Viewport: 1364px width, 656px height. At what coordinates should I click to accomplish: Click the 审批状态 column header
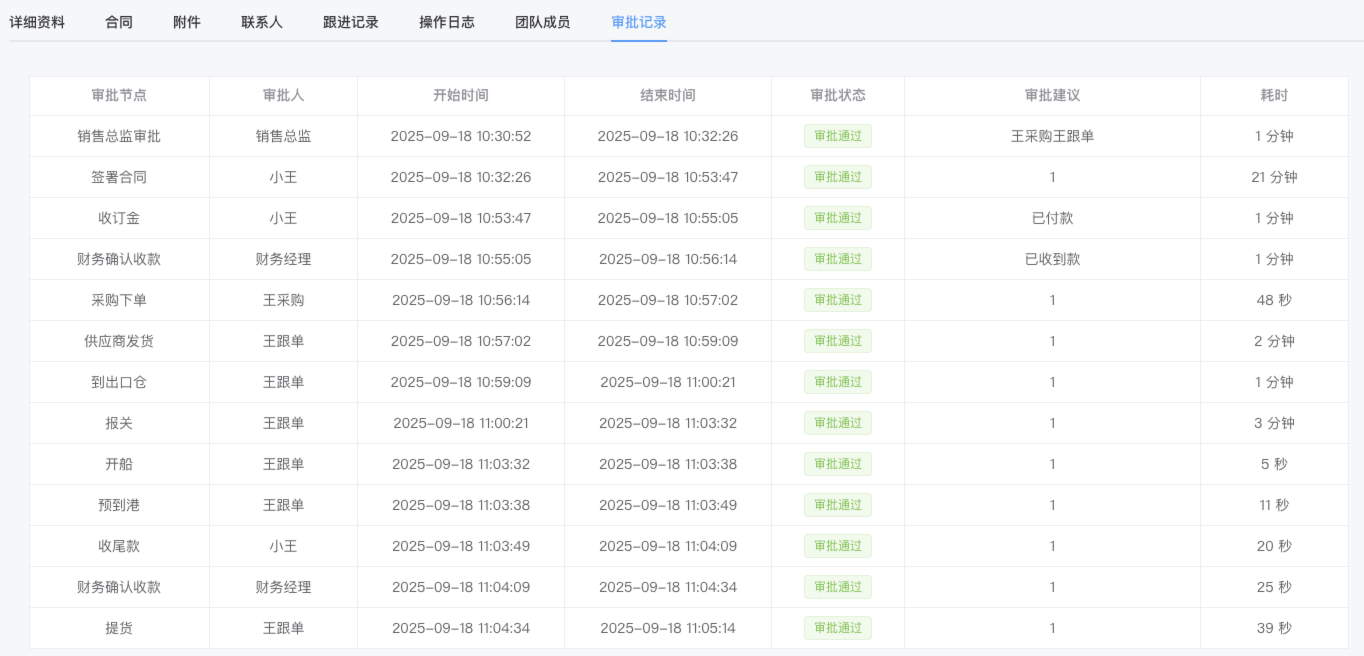838,96
